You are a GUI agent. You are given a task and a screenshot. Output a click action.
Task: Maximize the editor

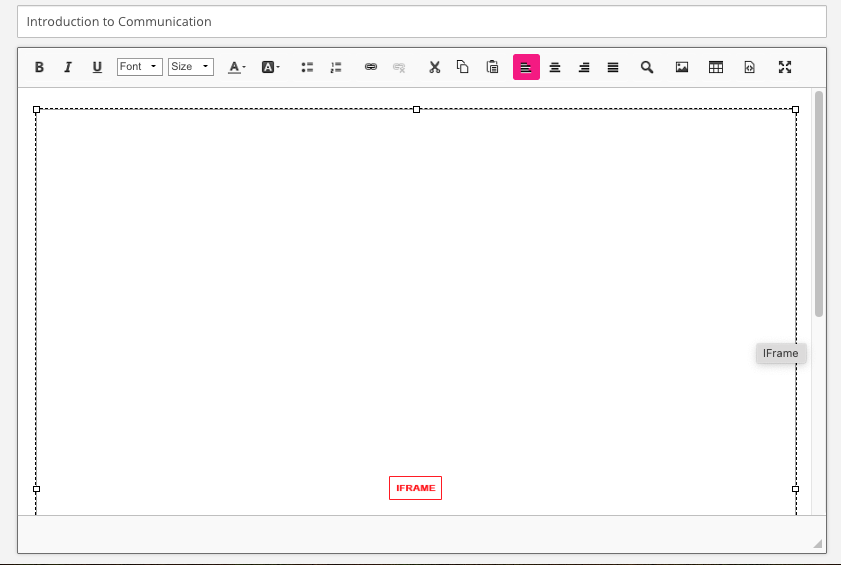coord(785,67)
